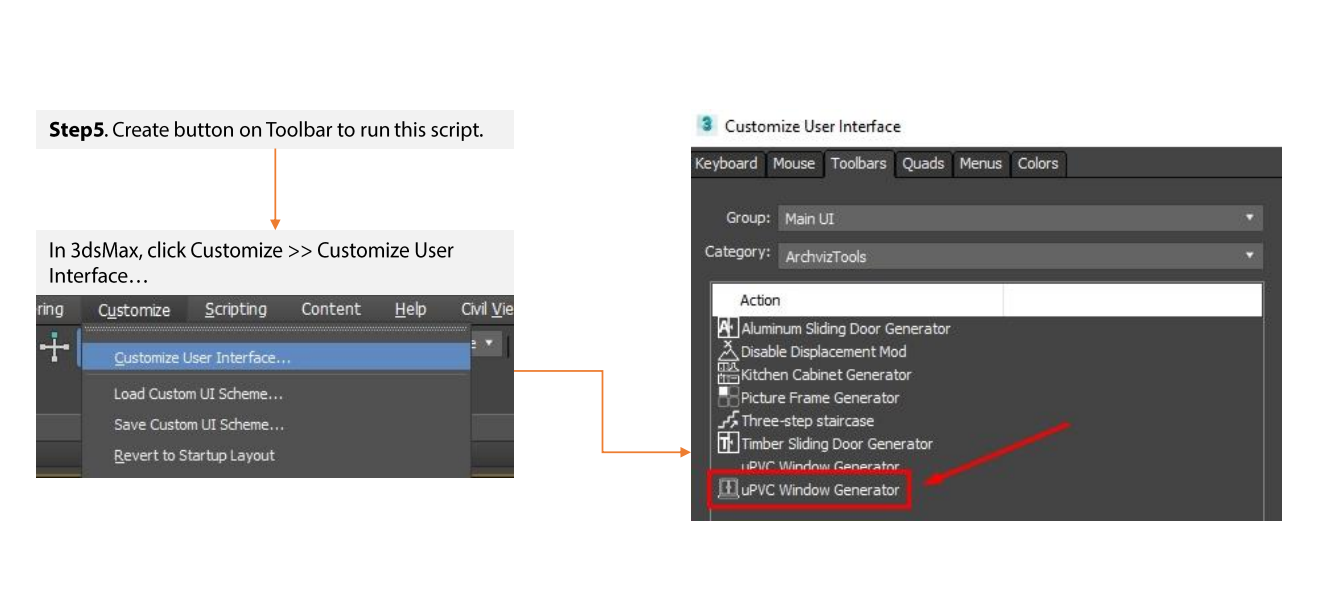Select Load Custom UI Scheme option
This screenshot has width=1341, height=611.
coord(198,394)
